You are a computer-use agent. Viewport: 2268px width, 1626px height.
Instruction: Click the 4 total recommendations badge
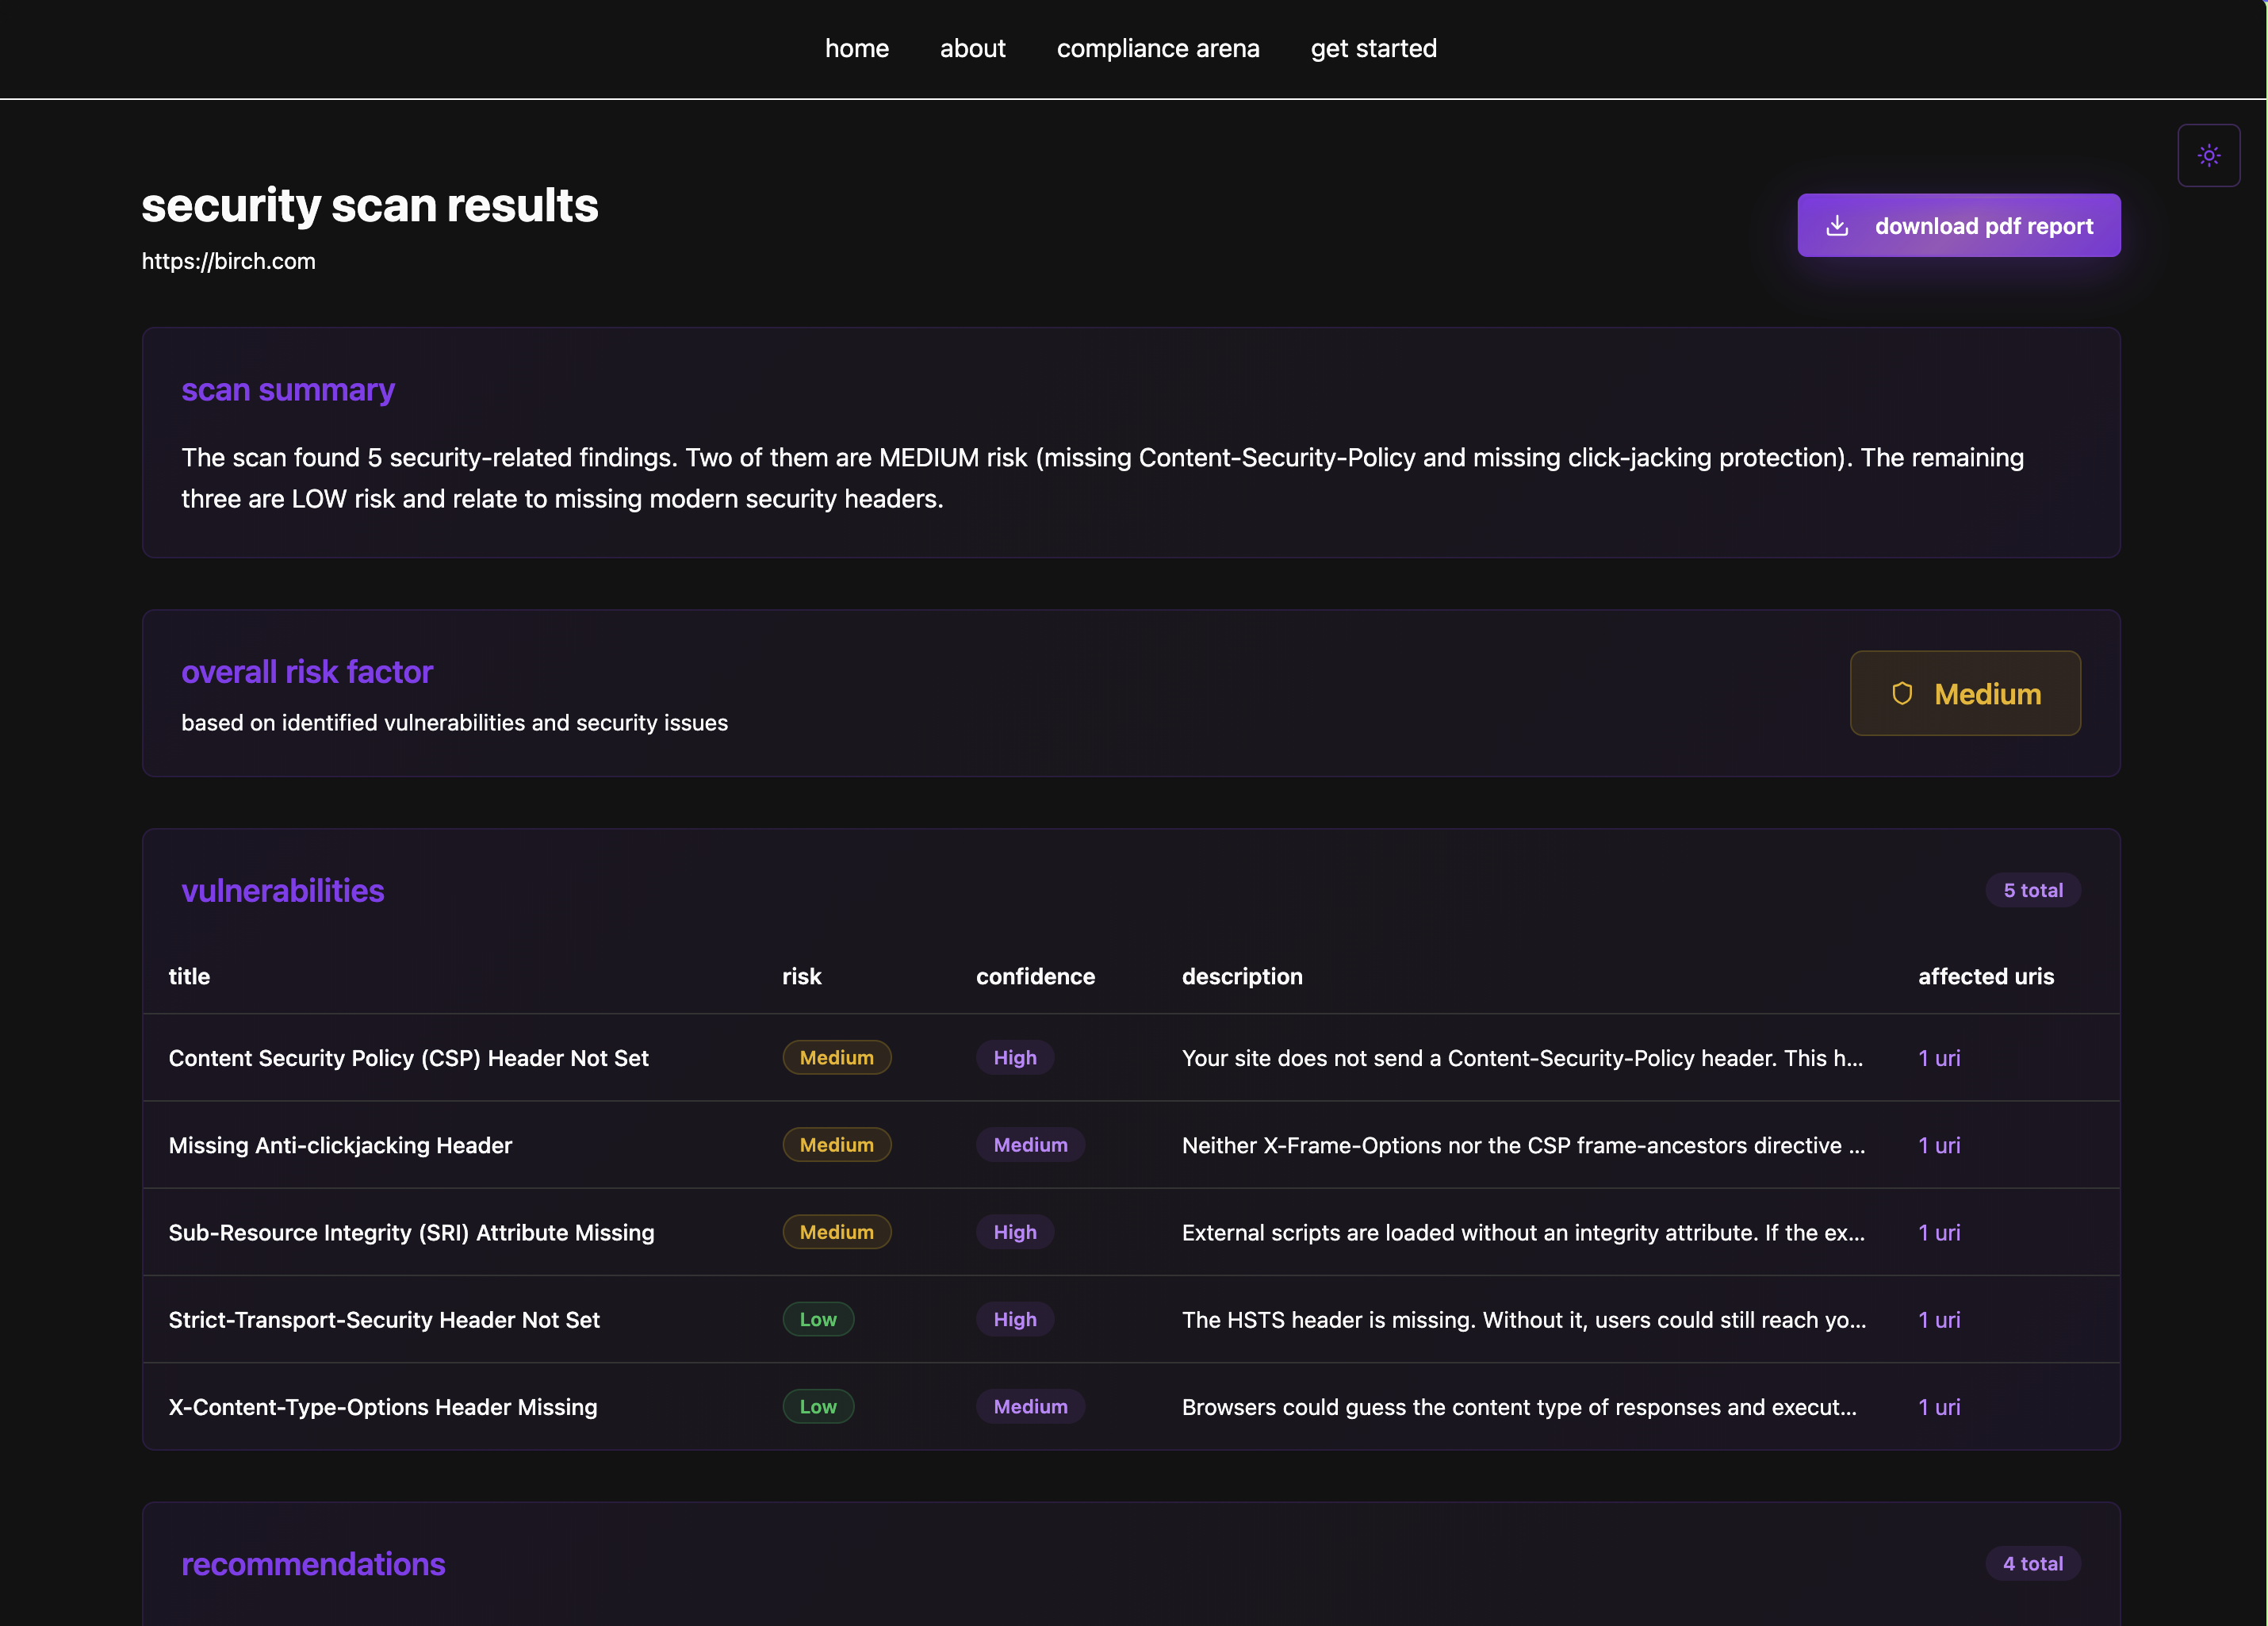(x=2032, y=1564)
